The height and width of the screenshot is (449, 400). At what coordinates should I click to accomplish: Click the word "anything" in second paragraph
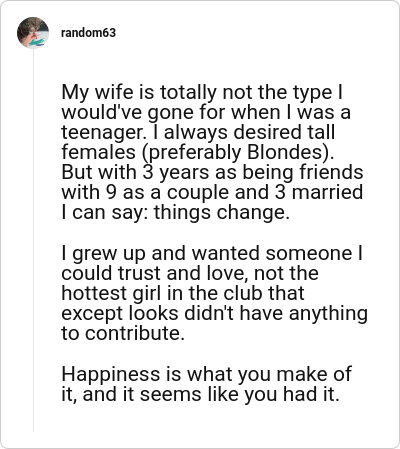328,314
